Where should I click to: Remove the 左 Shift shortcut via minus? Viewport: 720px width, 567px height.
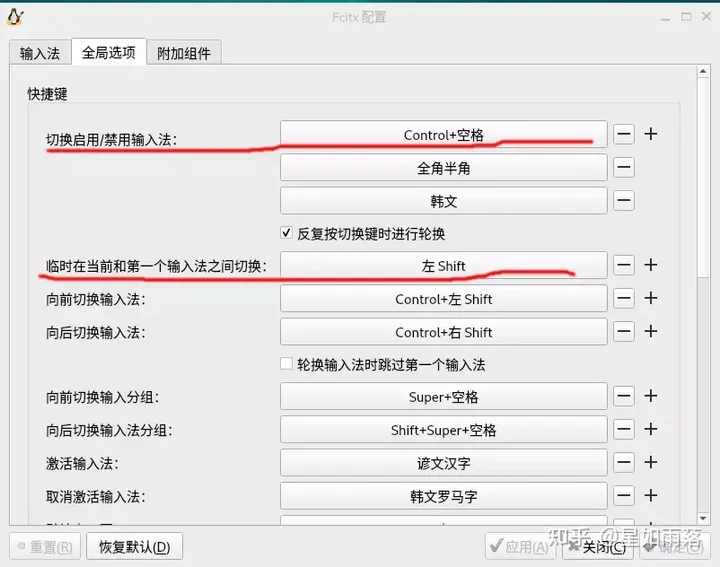tap(624, 265)
